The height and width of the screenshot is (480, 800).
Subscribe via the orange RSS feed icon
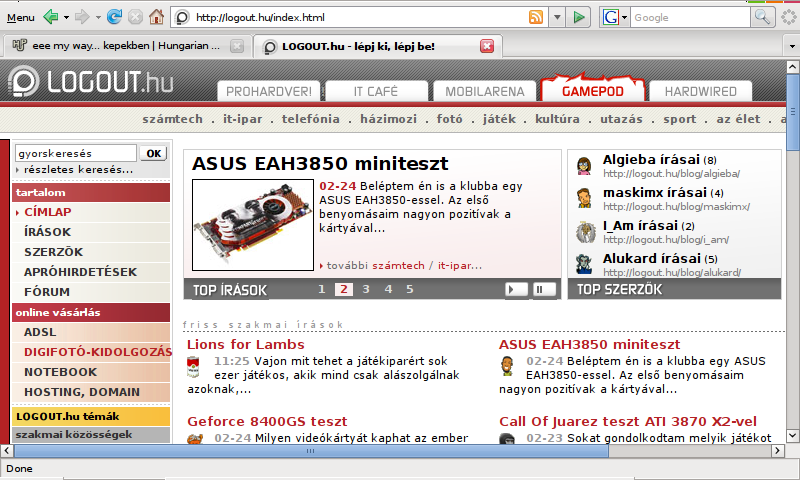[536, 17]
